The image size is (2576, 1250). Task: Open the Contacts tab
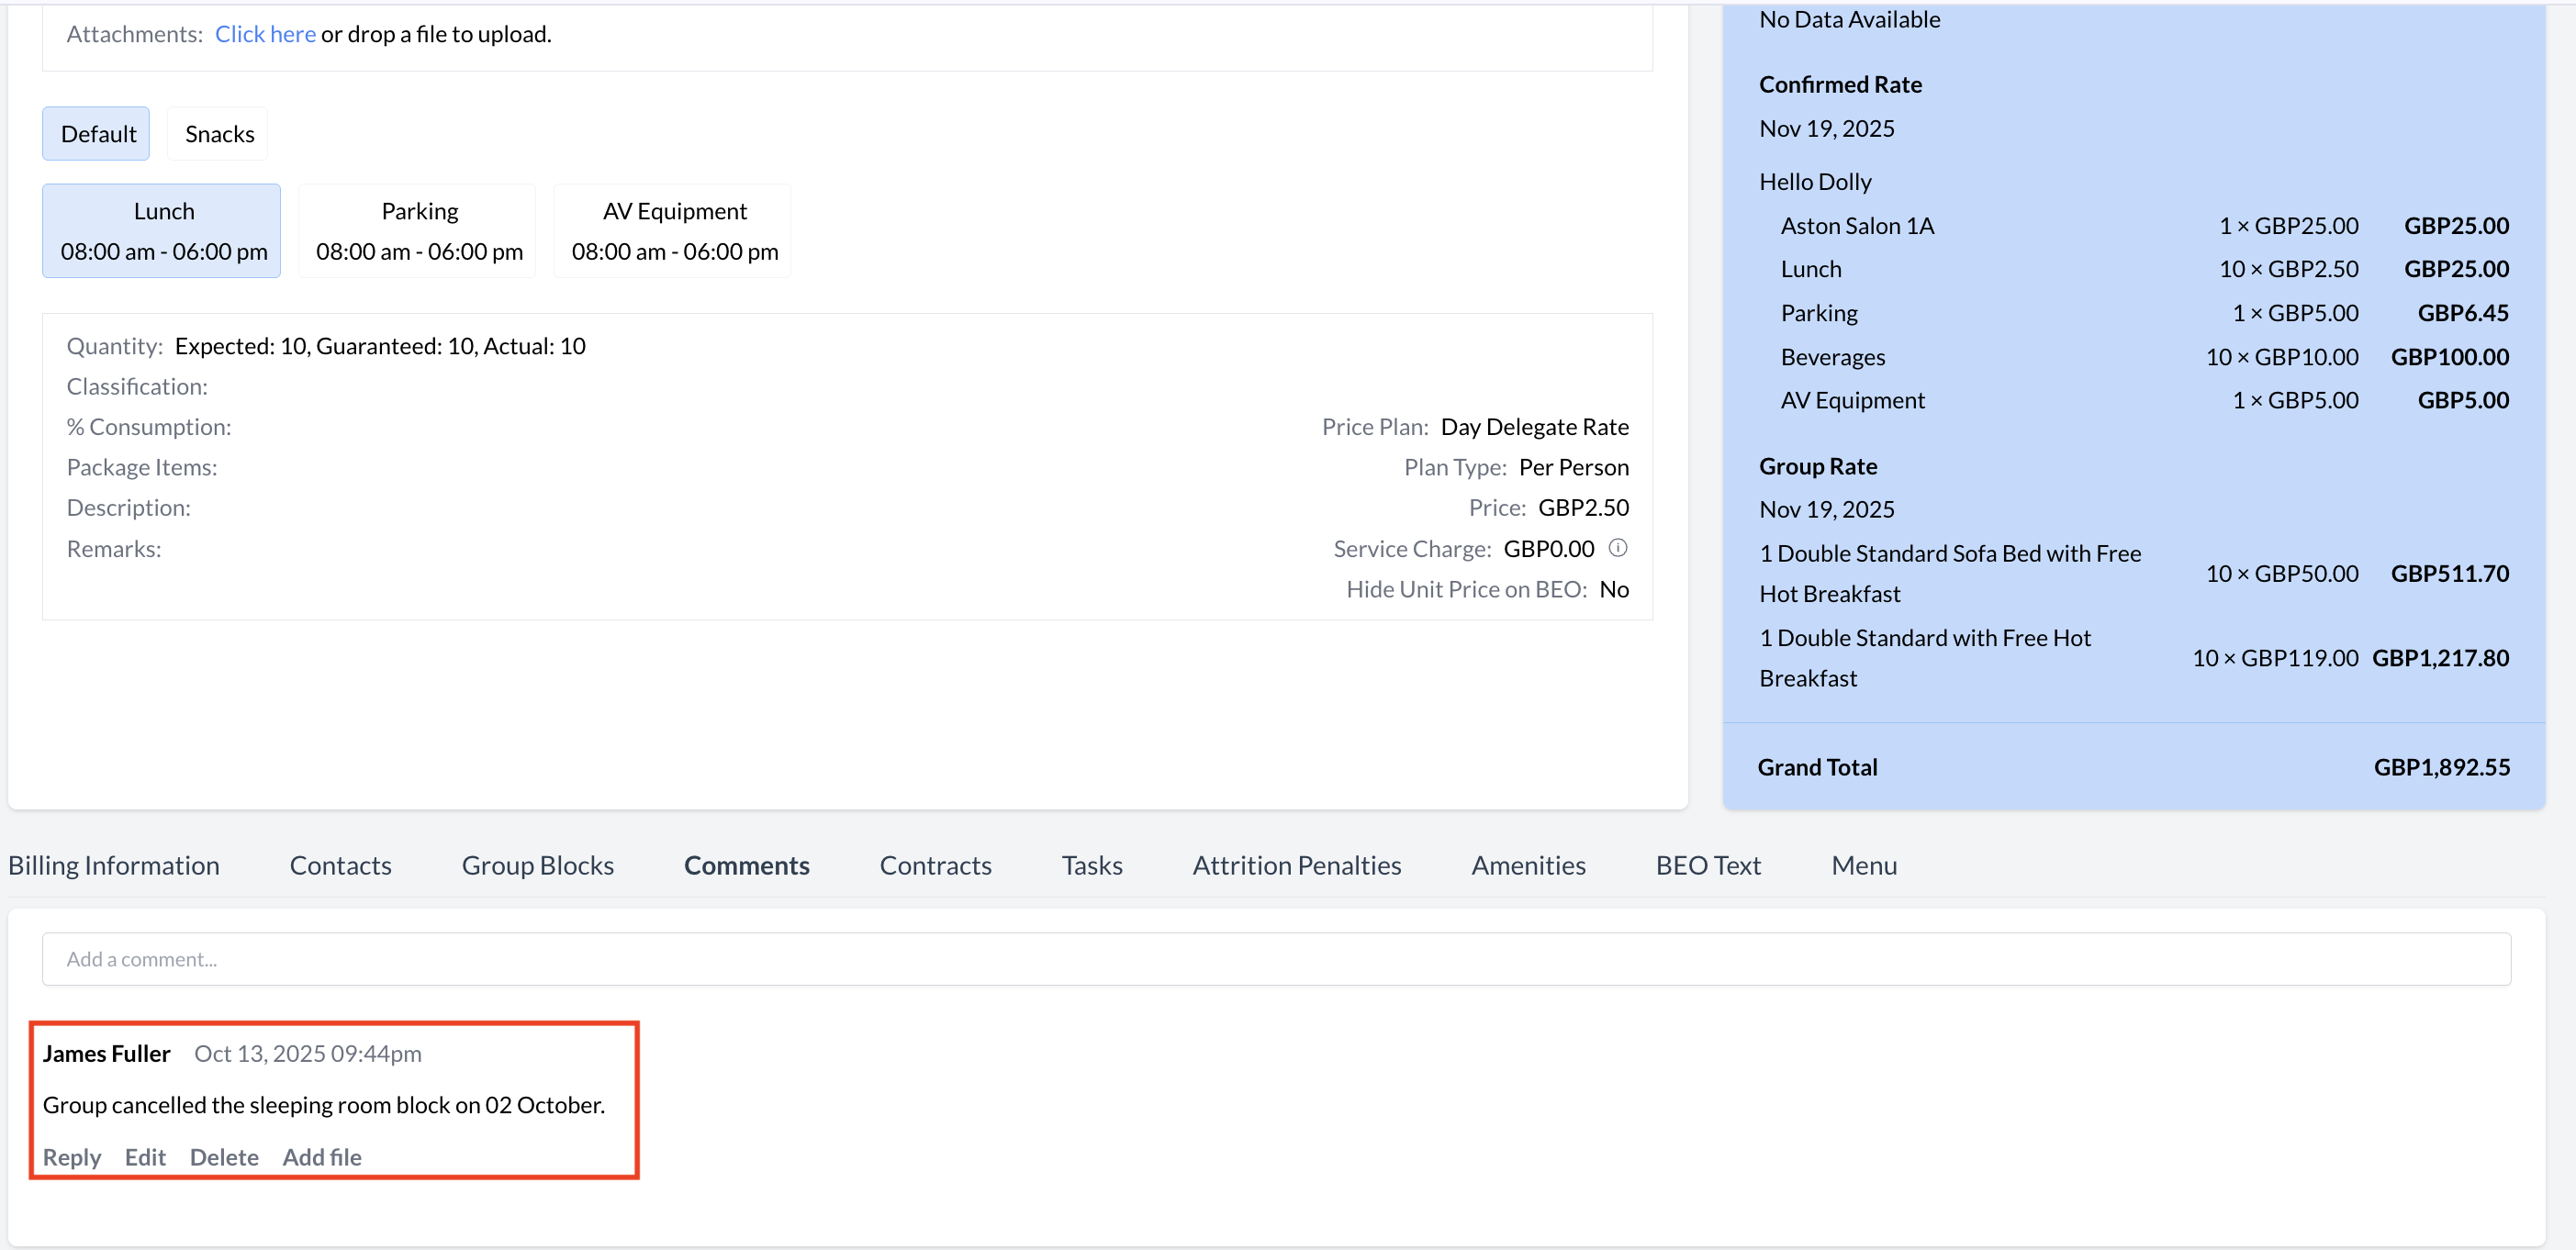[x=340, y=865]
